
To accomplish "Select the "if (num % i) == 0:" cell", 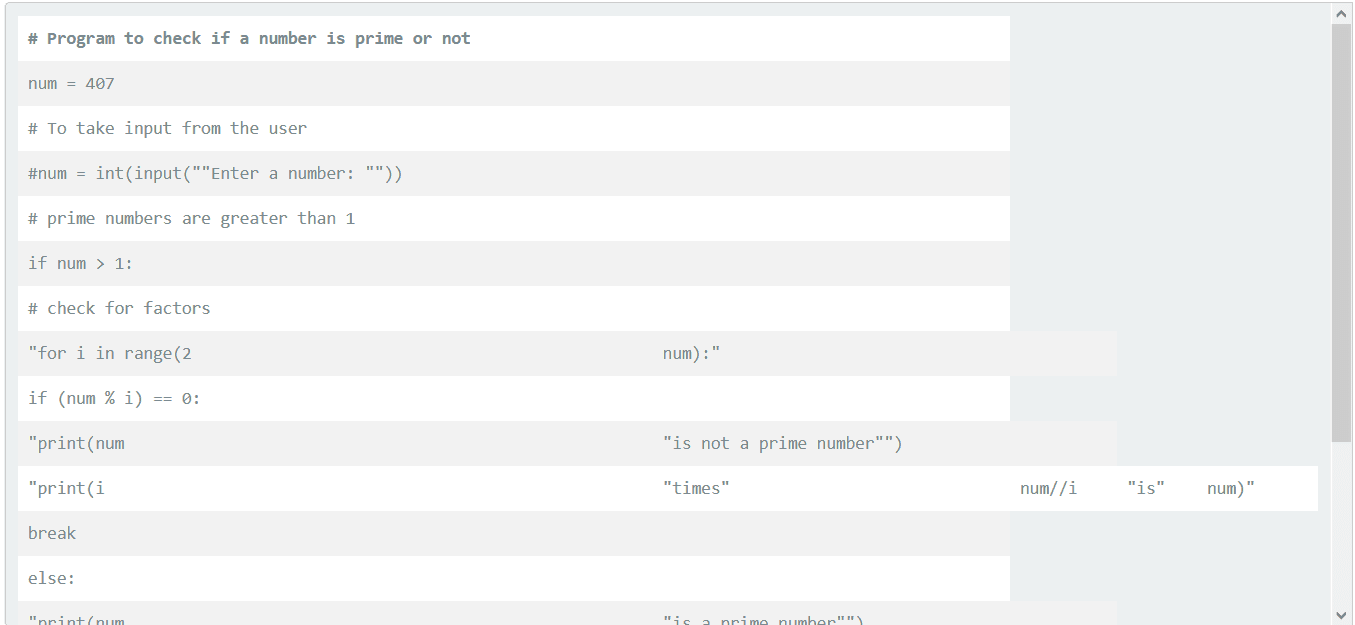I will (x=114, y=399).
